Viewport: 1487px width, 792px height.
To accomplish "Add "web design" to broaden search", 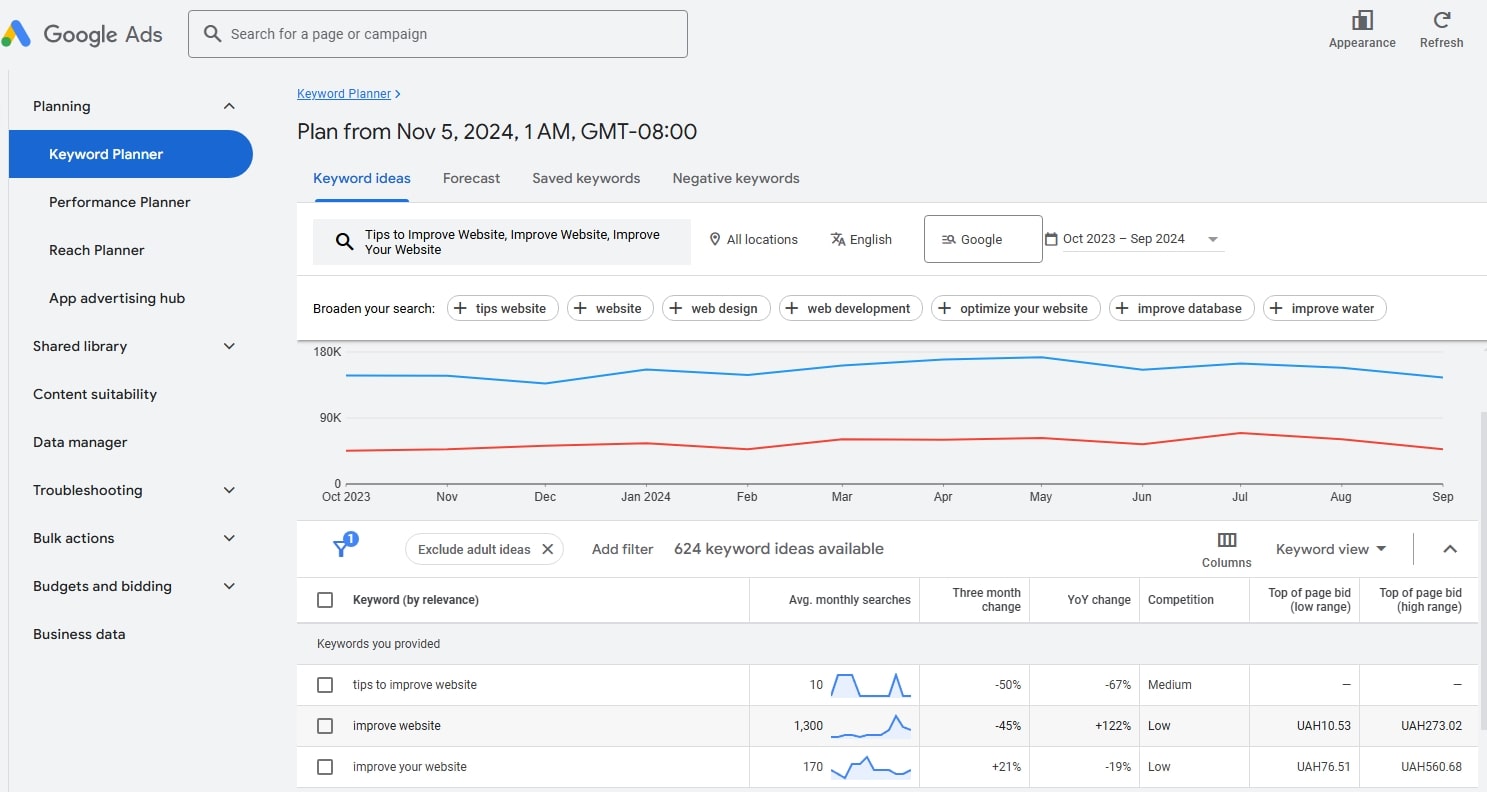I will (716, 308).
